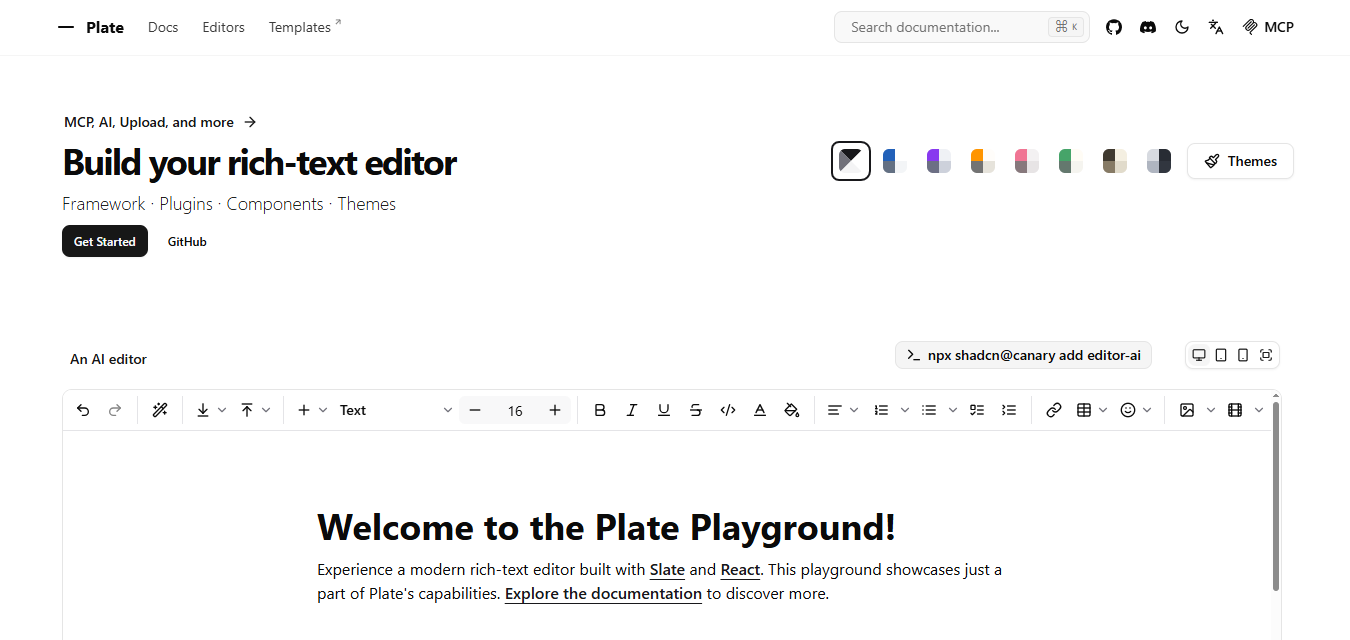Viewport: 1350px width, 640px height.
Task: Expand the emoji picker chevron
Action: point(1147,410)
